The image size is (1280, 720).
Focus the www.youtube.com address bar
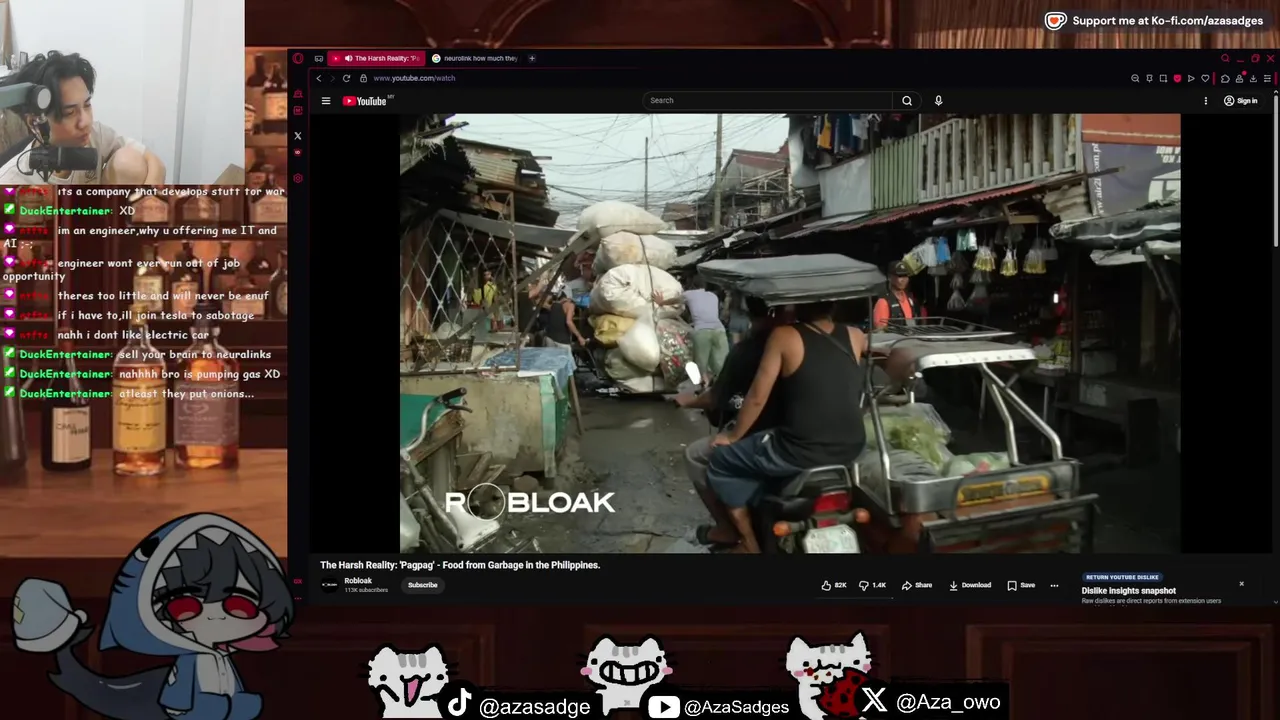414,78
